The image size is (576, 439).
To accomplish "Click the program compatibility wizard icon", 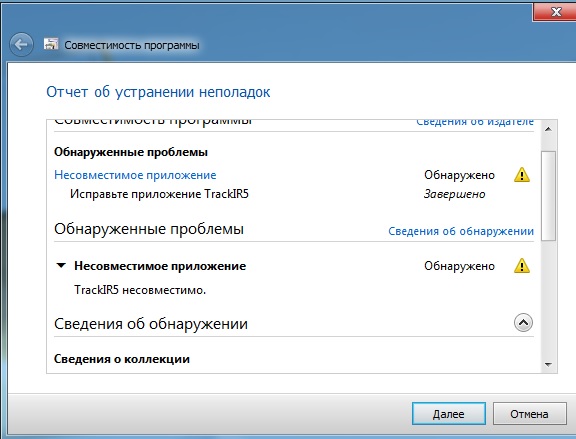I will [x=51, y=44].
